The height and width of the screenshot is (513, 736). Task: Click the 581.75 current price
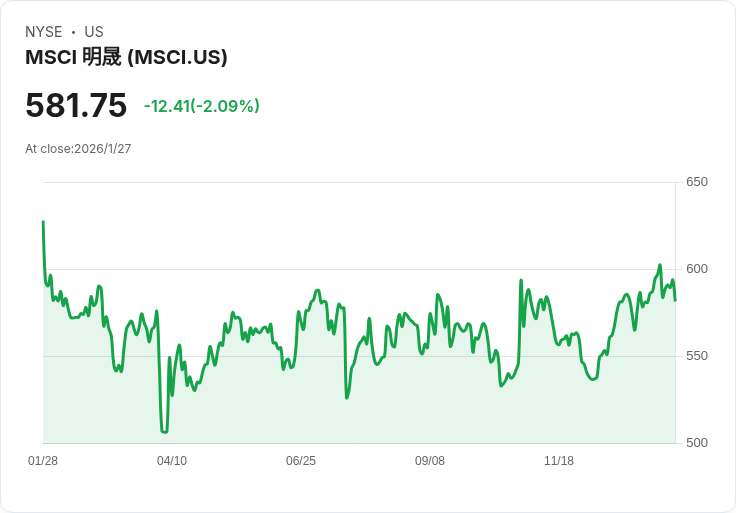[x=76, y=106]
